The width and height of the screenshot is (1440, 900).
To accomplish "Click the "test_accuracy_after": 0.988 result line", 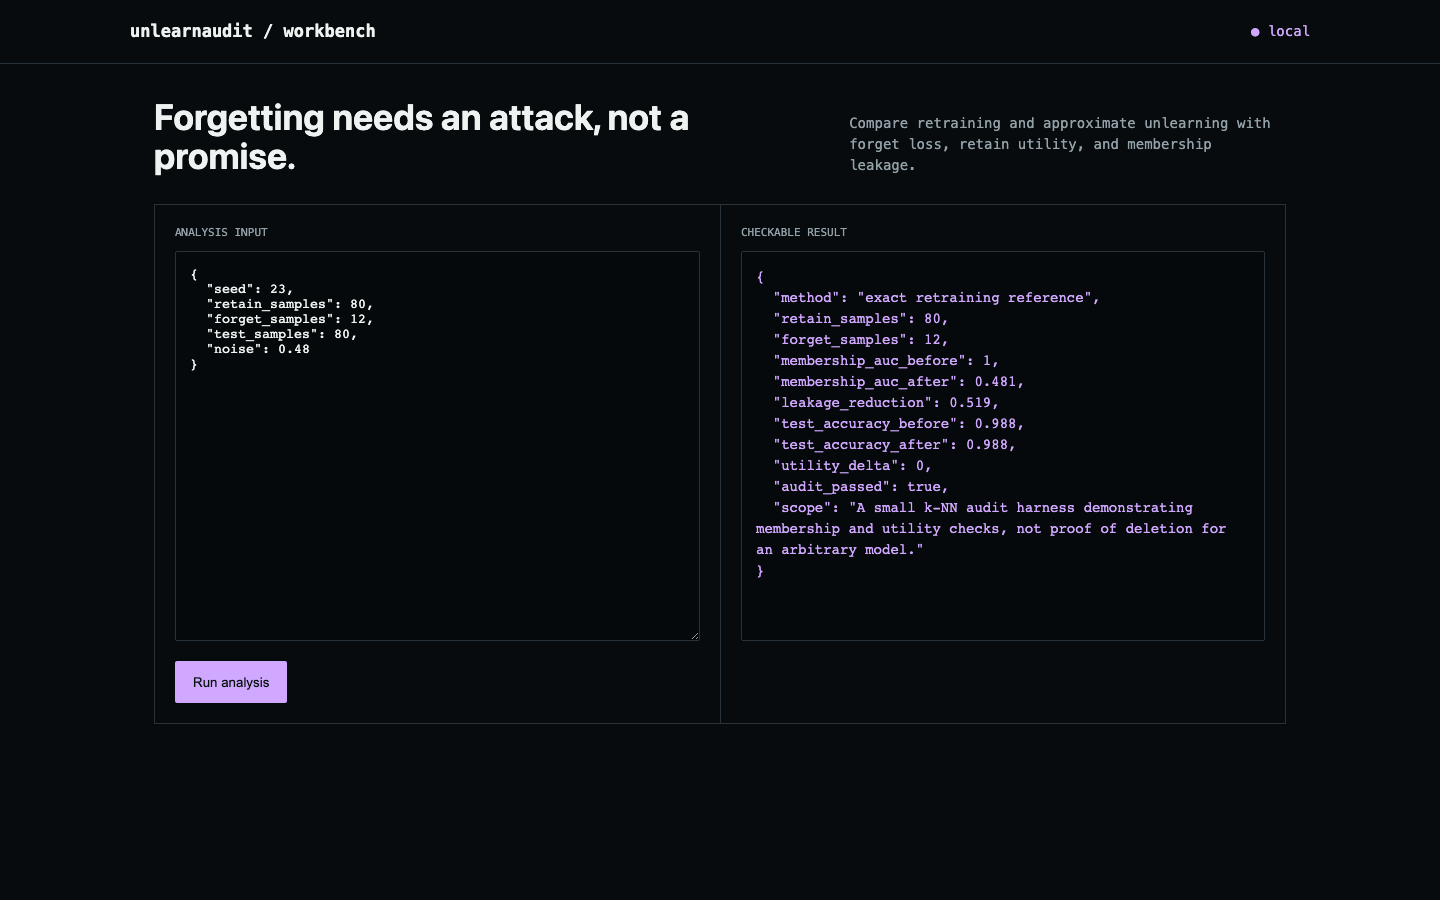I will click(894, 444).
